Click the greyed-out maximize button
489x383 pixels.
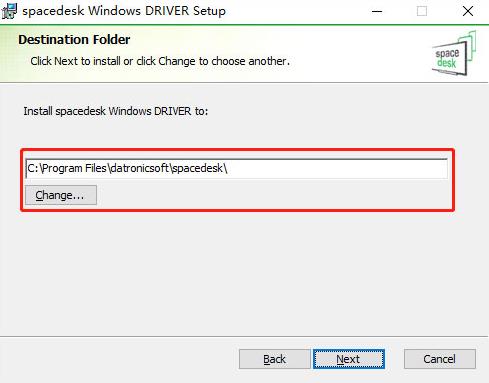pyautogui.click(x=422, y=11)
